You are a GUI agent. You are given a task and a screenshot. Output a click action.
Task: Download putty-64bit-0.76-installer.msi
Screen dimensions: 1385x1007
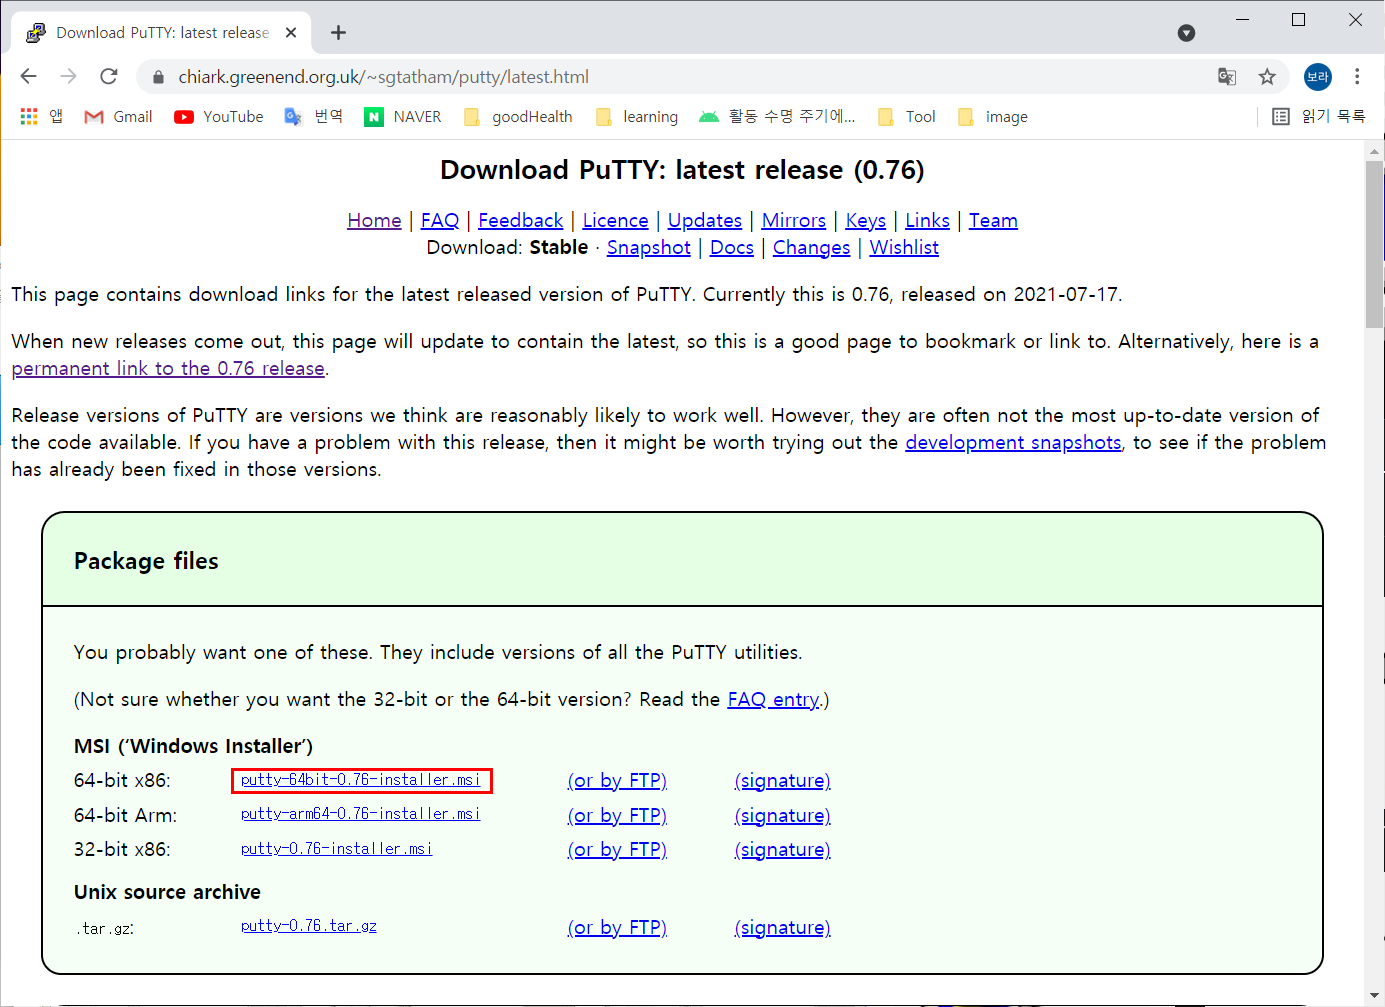(361, 780)
